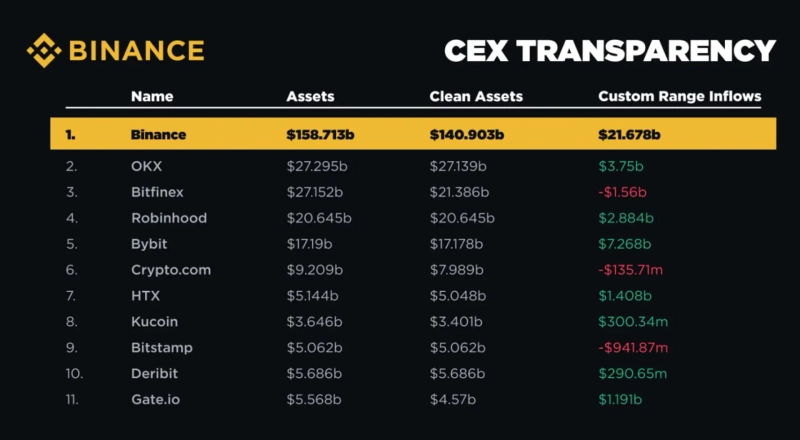The height and width of the screenshot is (440, 800).
Task: Select the Name column header
Action: (152, 97)
